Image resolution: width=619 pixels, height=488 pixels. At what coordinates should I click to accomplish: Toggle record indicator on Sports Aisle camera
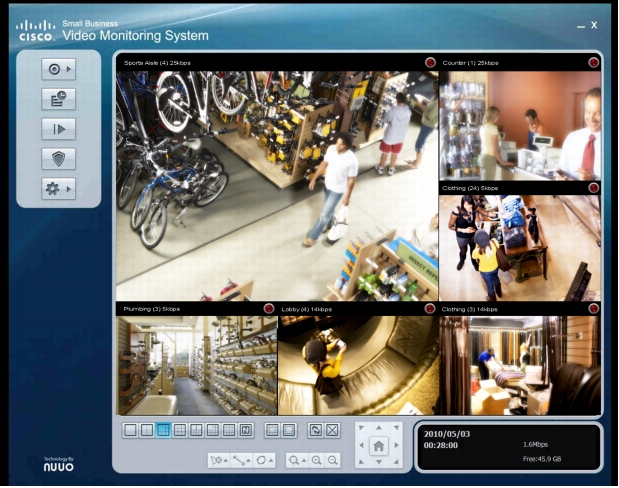click(x=430, y=62)
